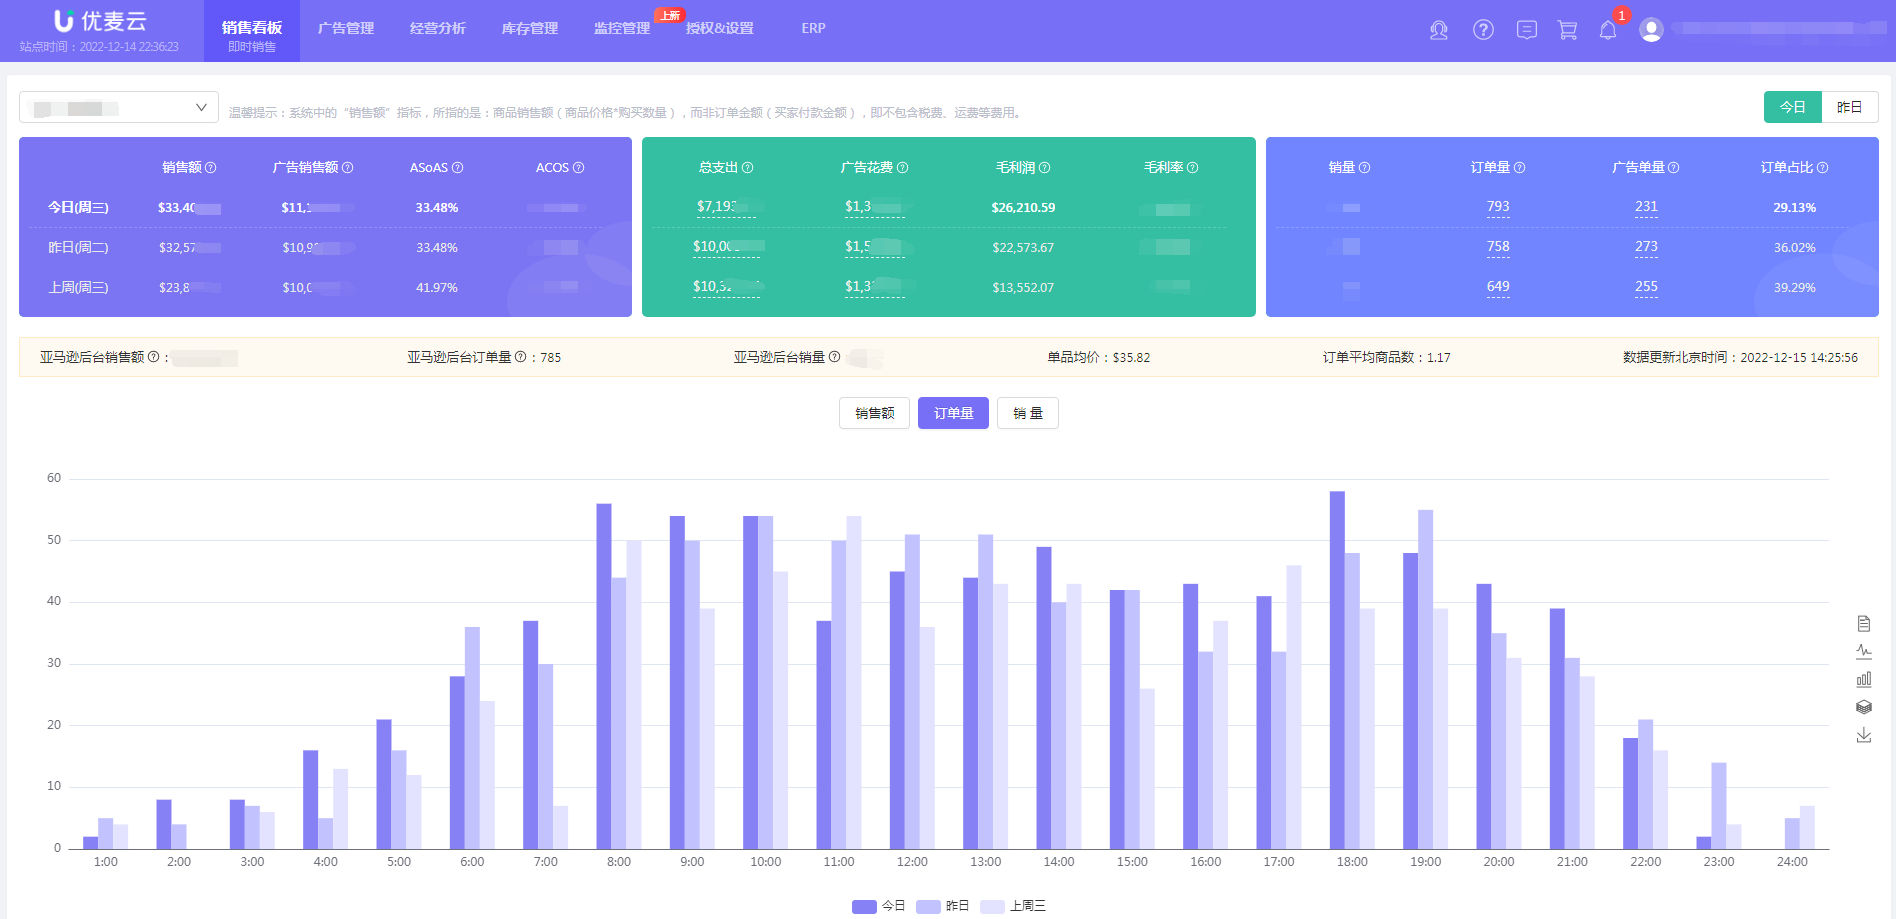Switch the chart to line chart view
The width and height of the screenshot is (1896, 919).
tap(1864, 650)
